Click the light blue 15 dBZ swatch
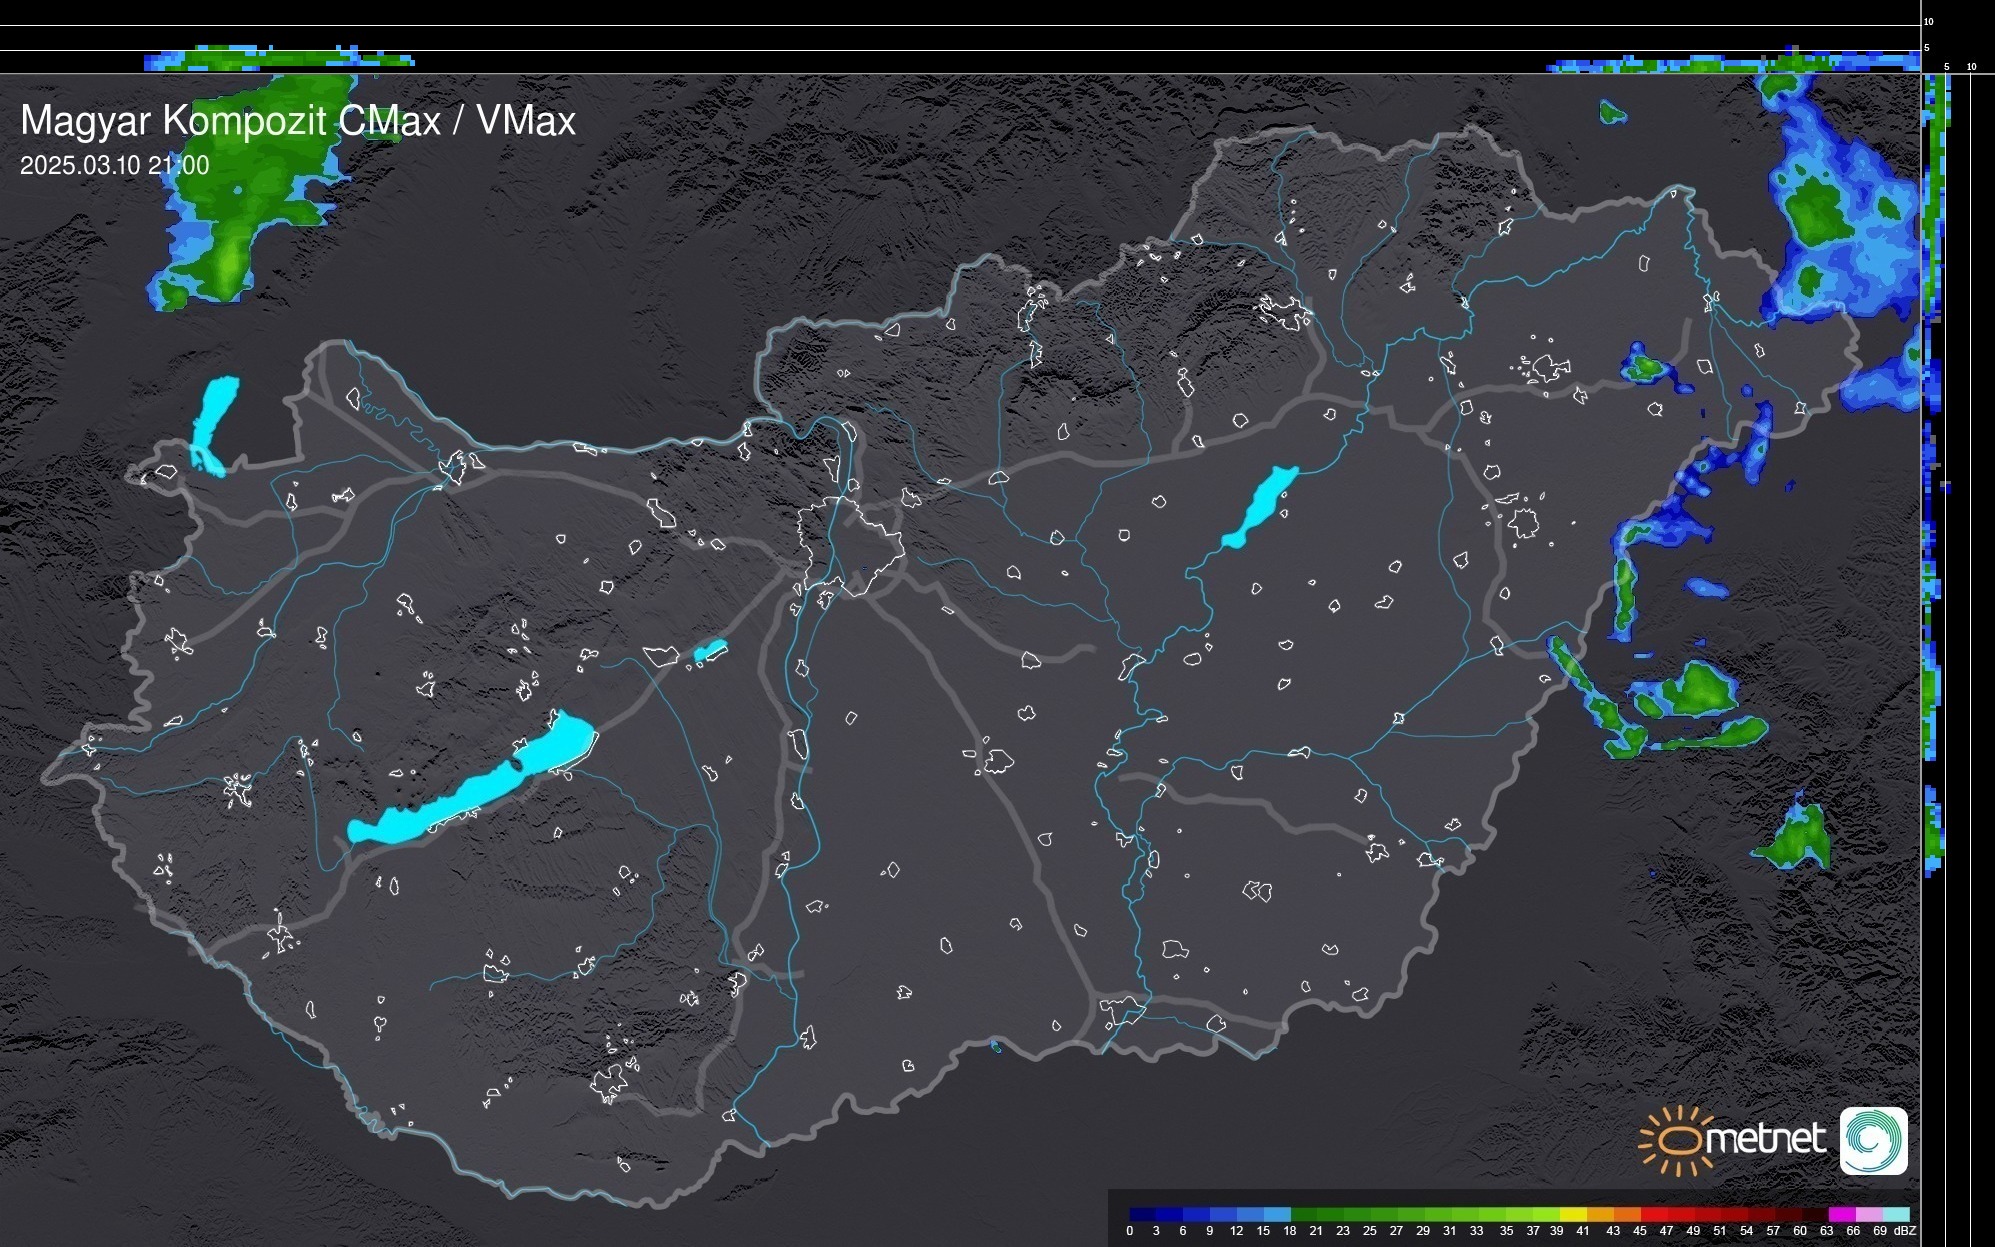This screenshot has width=1995, height=1247. pyautogui.click(x=1277, y=1214)
